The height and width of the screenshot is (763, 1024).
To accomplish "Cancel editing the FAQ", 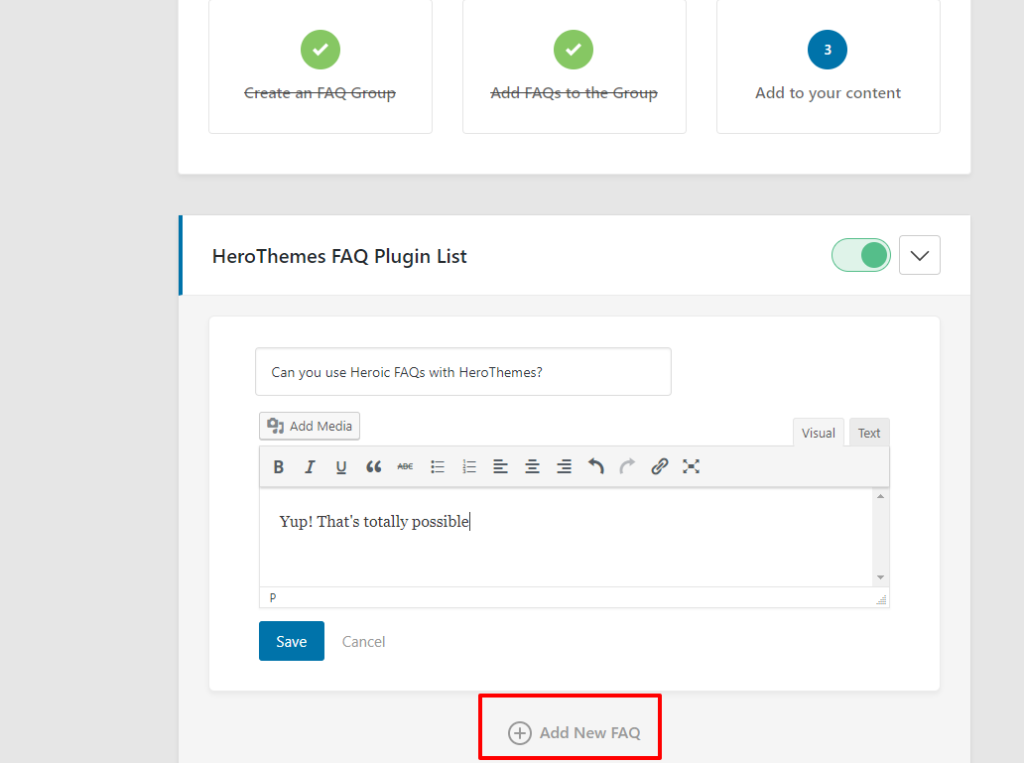I will point(363,641).
